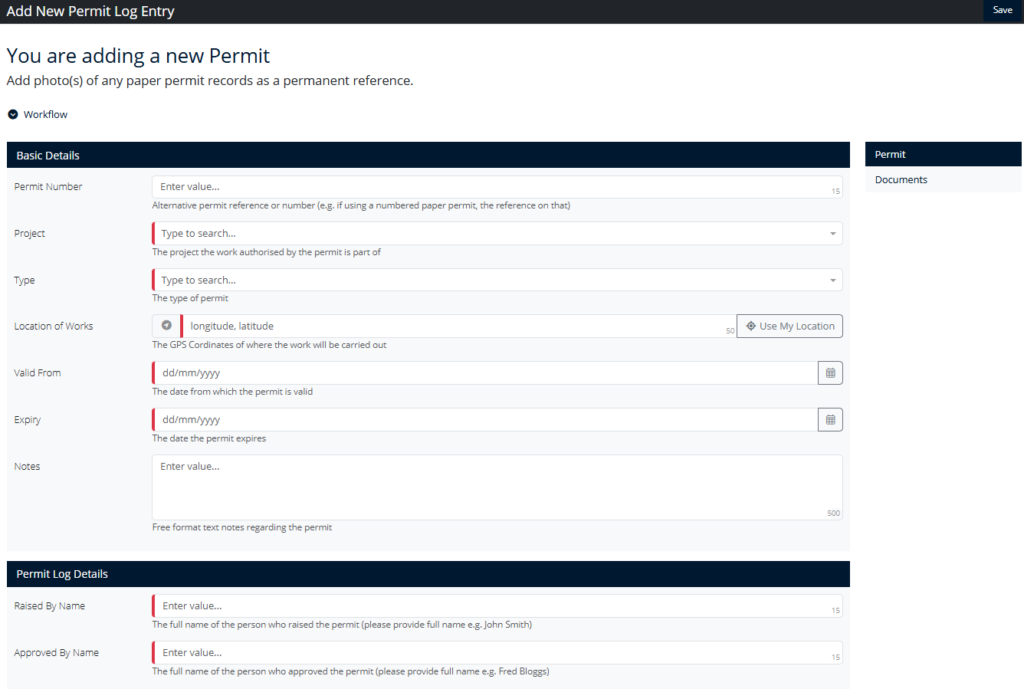This screenshot has height=689, width=1024.
Task: Click the 'Add New Permit Log Entry' title
Action: (90, 11)
